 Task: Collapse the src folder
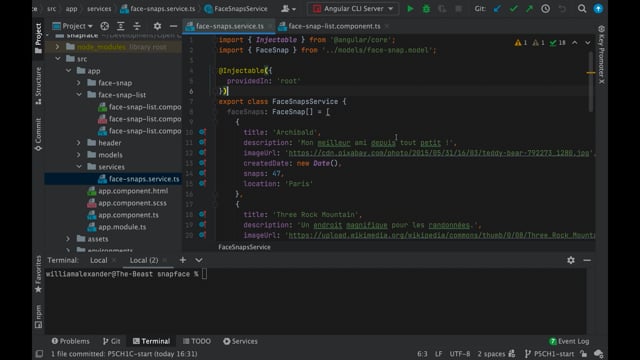coord(58,59)
